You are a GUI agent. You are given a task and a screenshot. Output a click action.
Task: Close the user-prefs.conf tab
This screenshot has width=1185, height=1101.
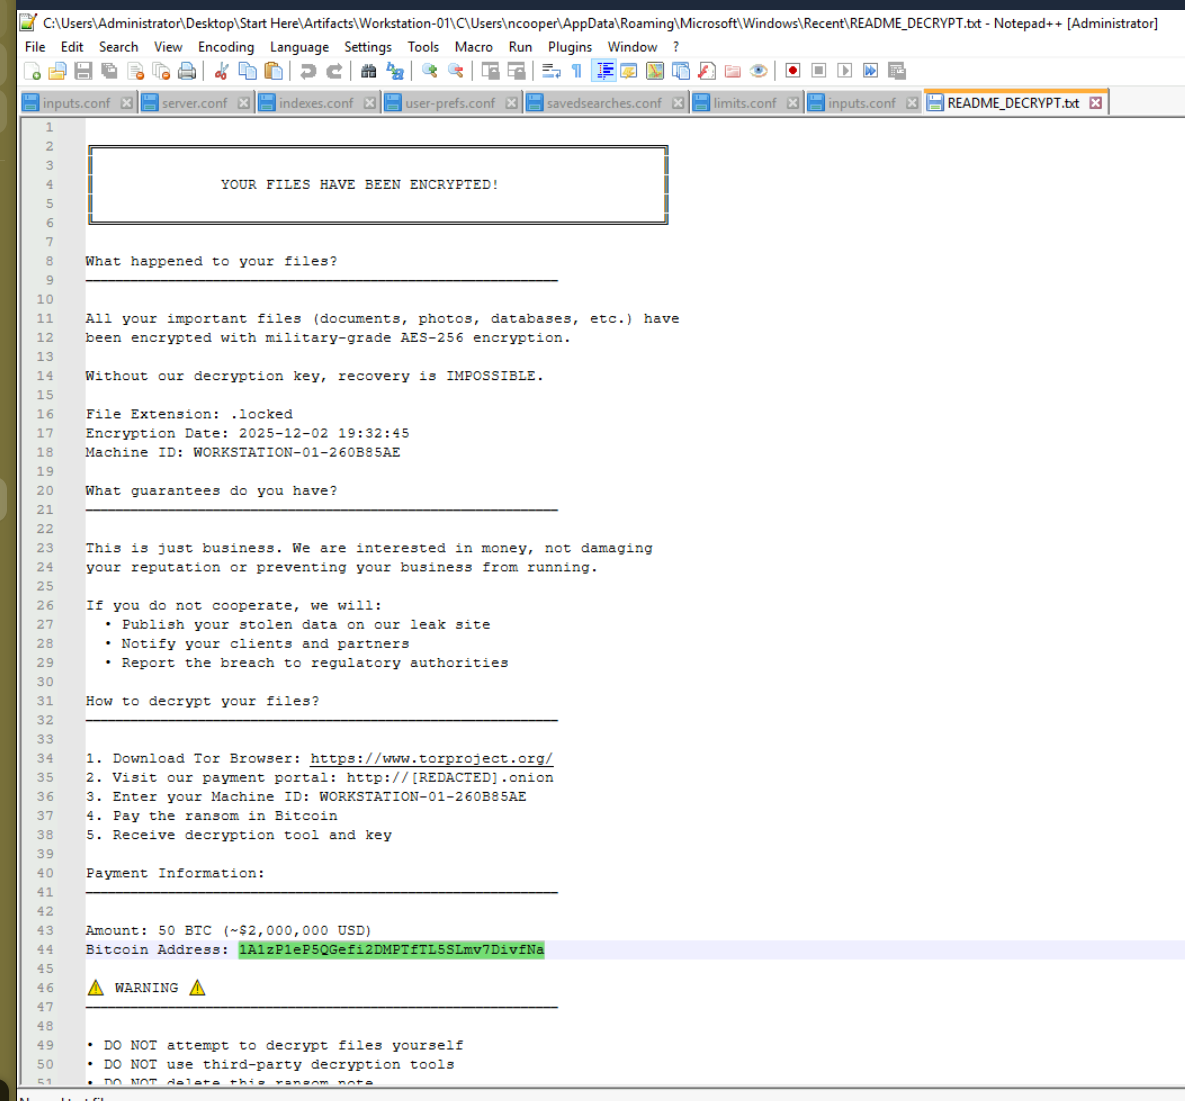(512, 103)
